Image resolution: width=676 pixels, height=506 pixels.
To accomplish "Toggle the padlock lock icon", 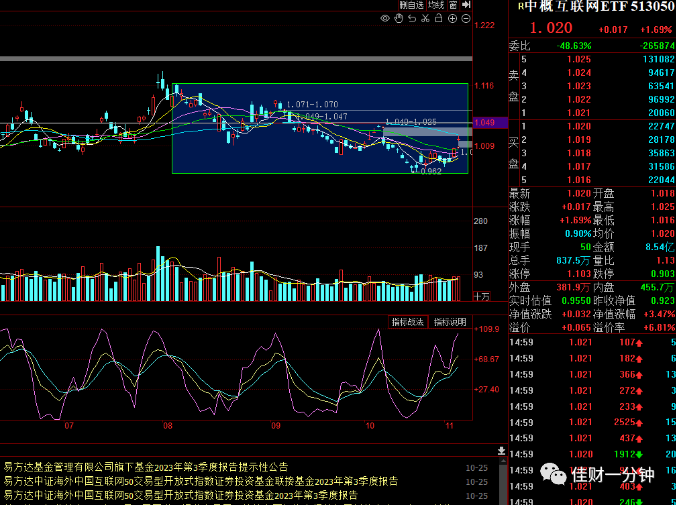I will (438, 18).
